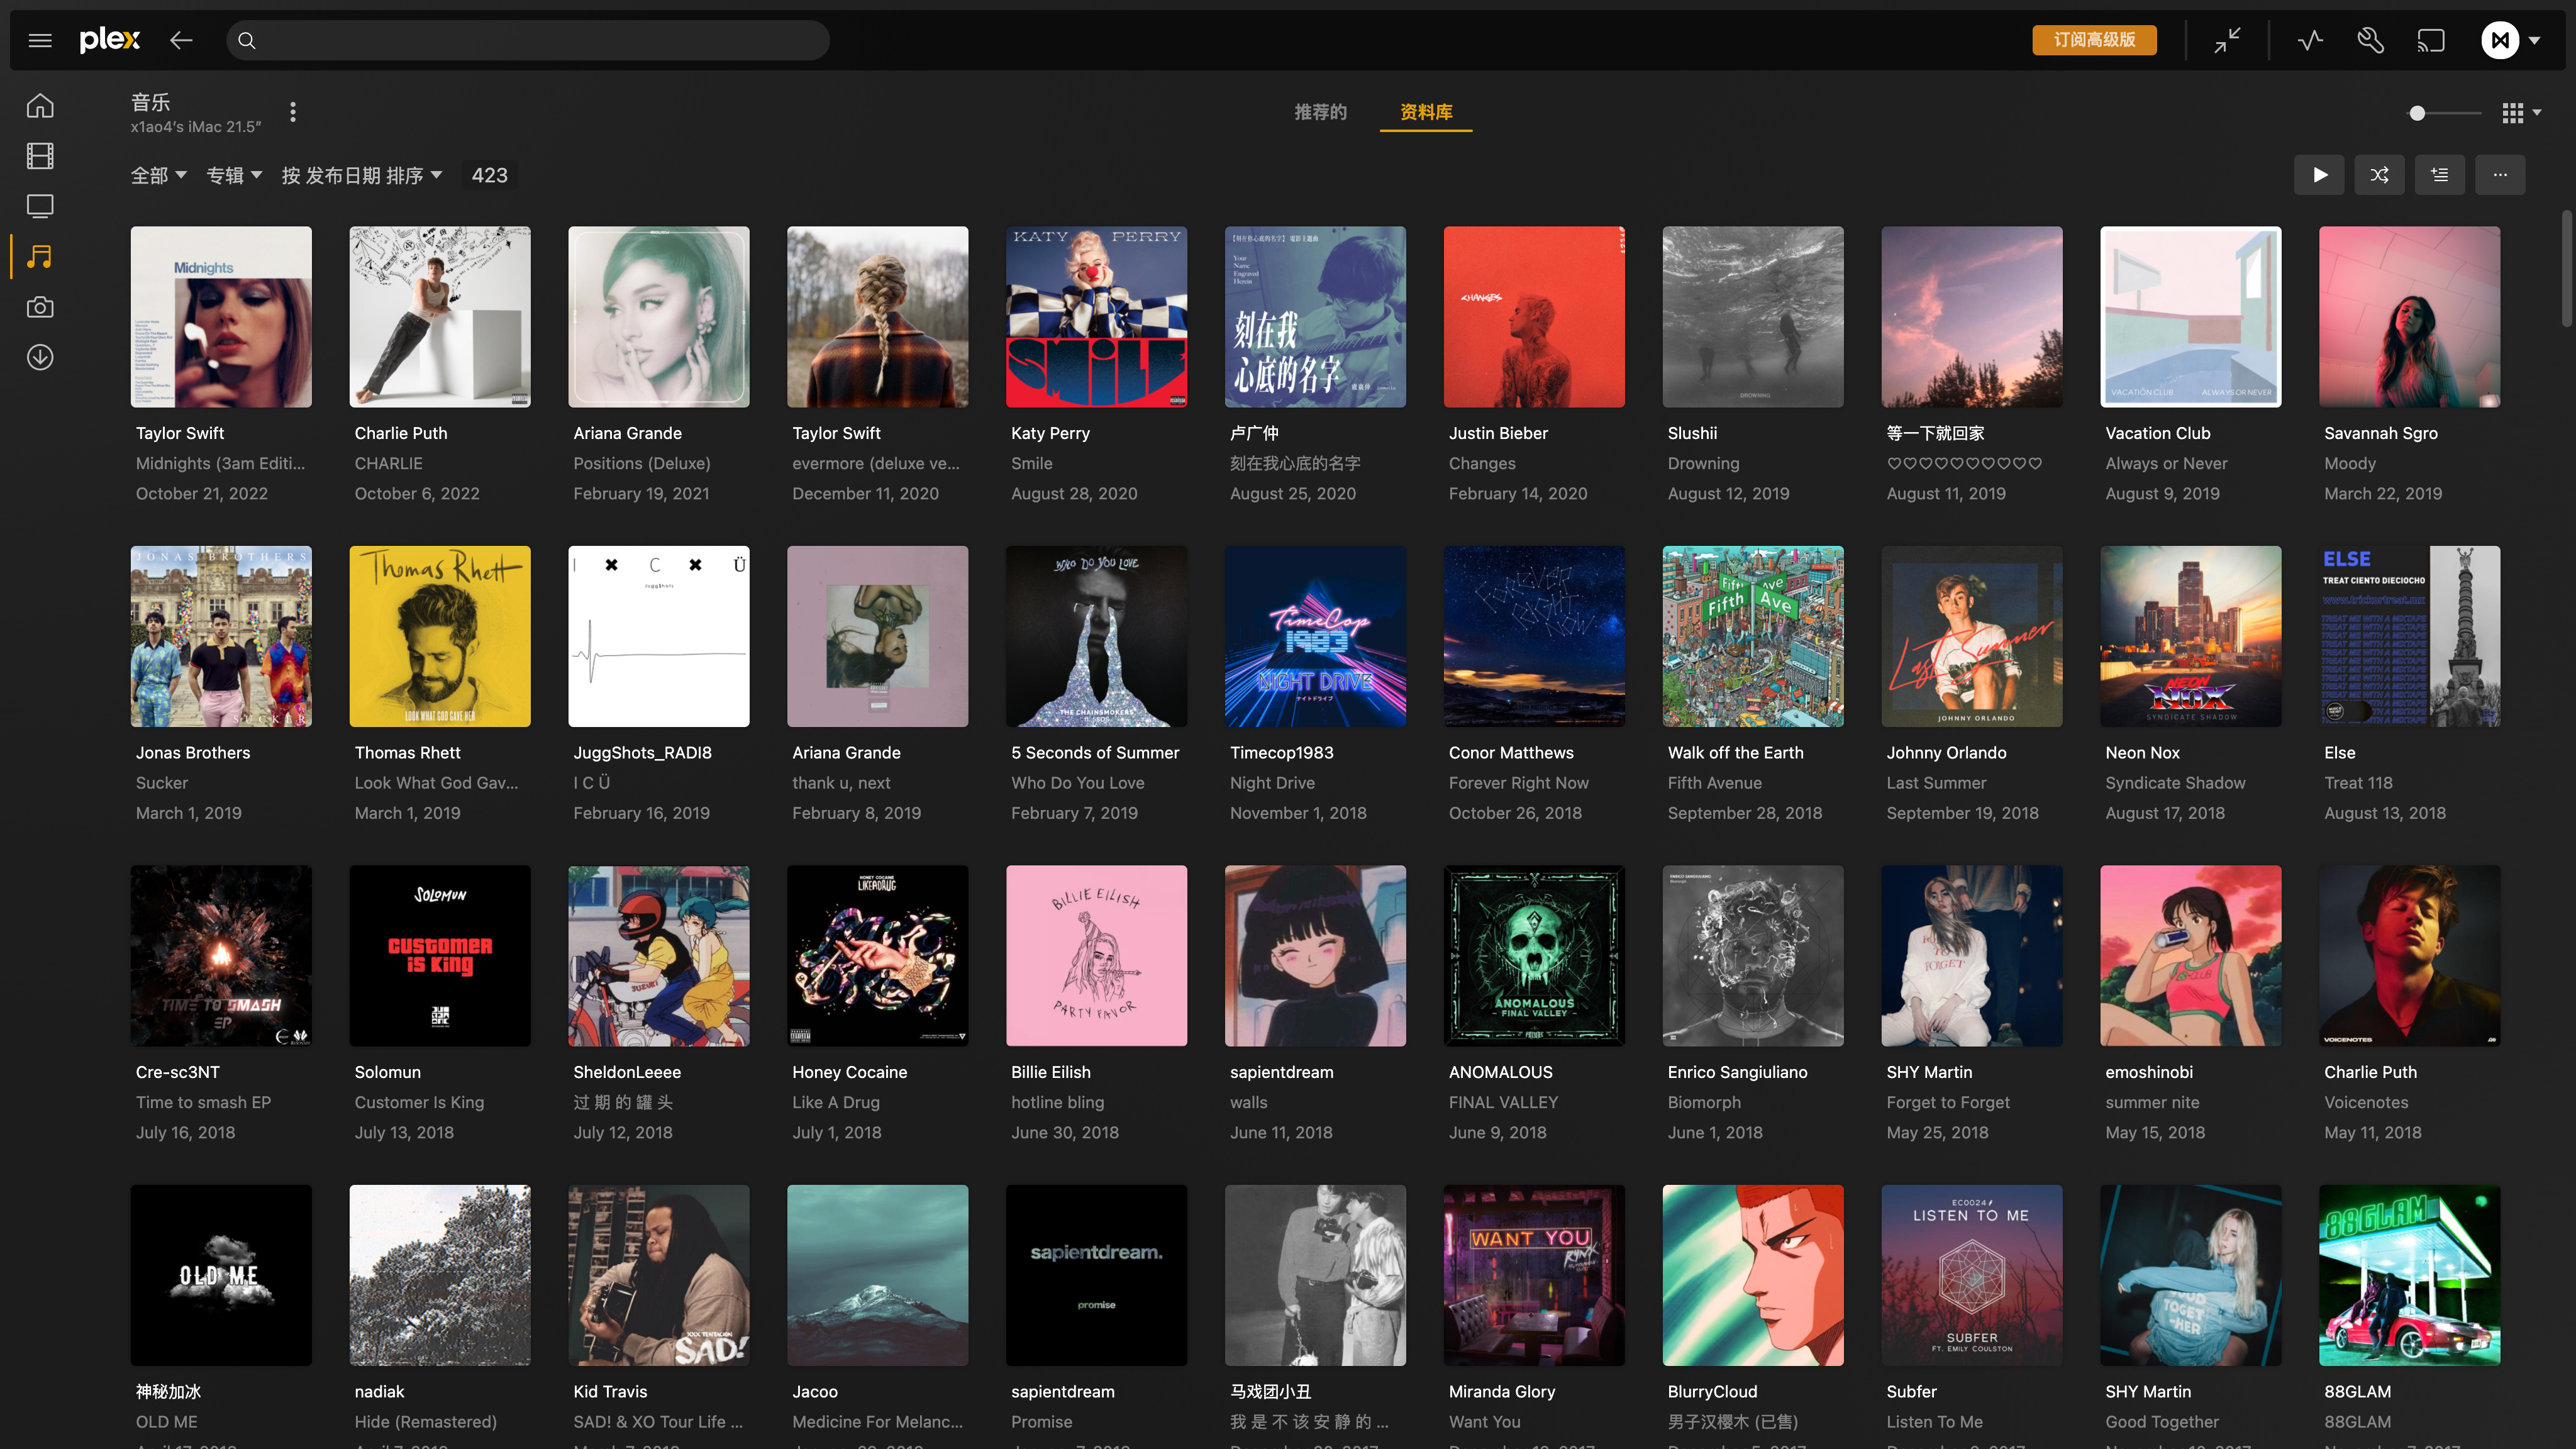Image resolution: width=2576 pixels, height=1449 pixels.
Task: Open the Downloads sidebar icon
Action: click(x=40, y=357)
